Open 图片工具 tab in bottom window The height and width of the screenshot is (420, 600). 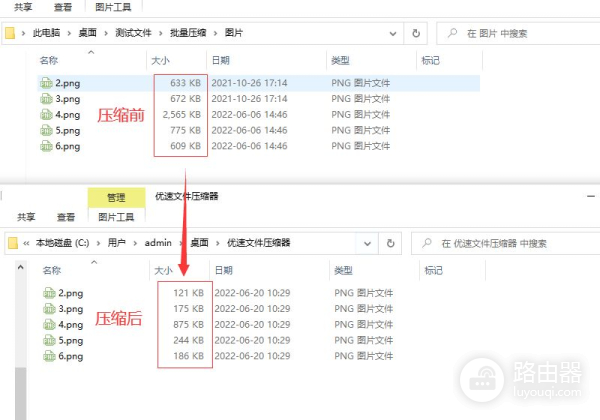(x=116, y=217)
